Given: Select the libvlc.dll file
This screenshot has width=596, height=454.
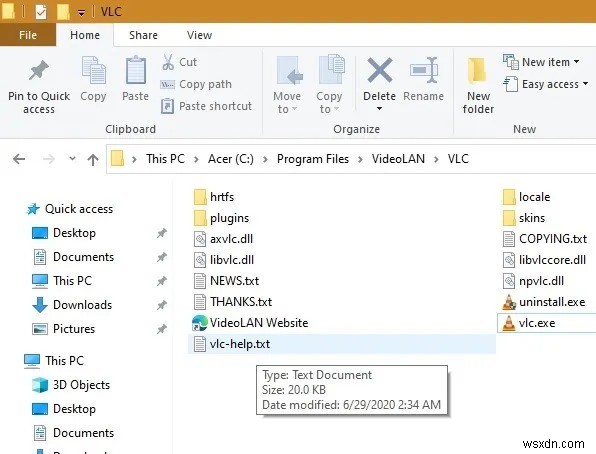Looking at the screenshot, I should click(224, 260).
